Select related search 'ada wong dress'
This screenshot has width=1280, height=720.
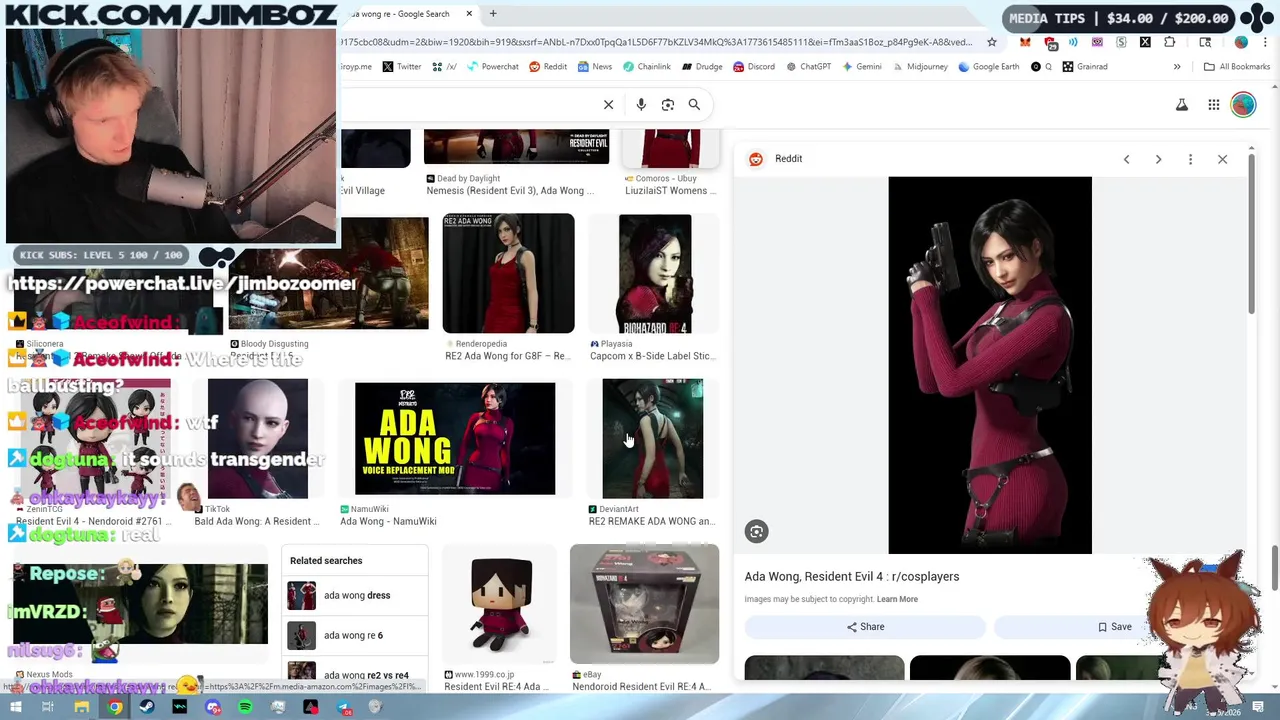point(355,595)
